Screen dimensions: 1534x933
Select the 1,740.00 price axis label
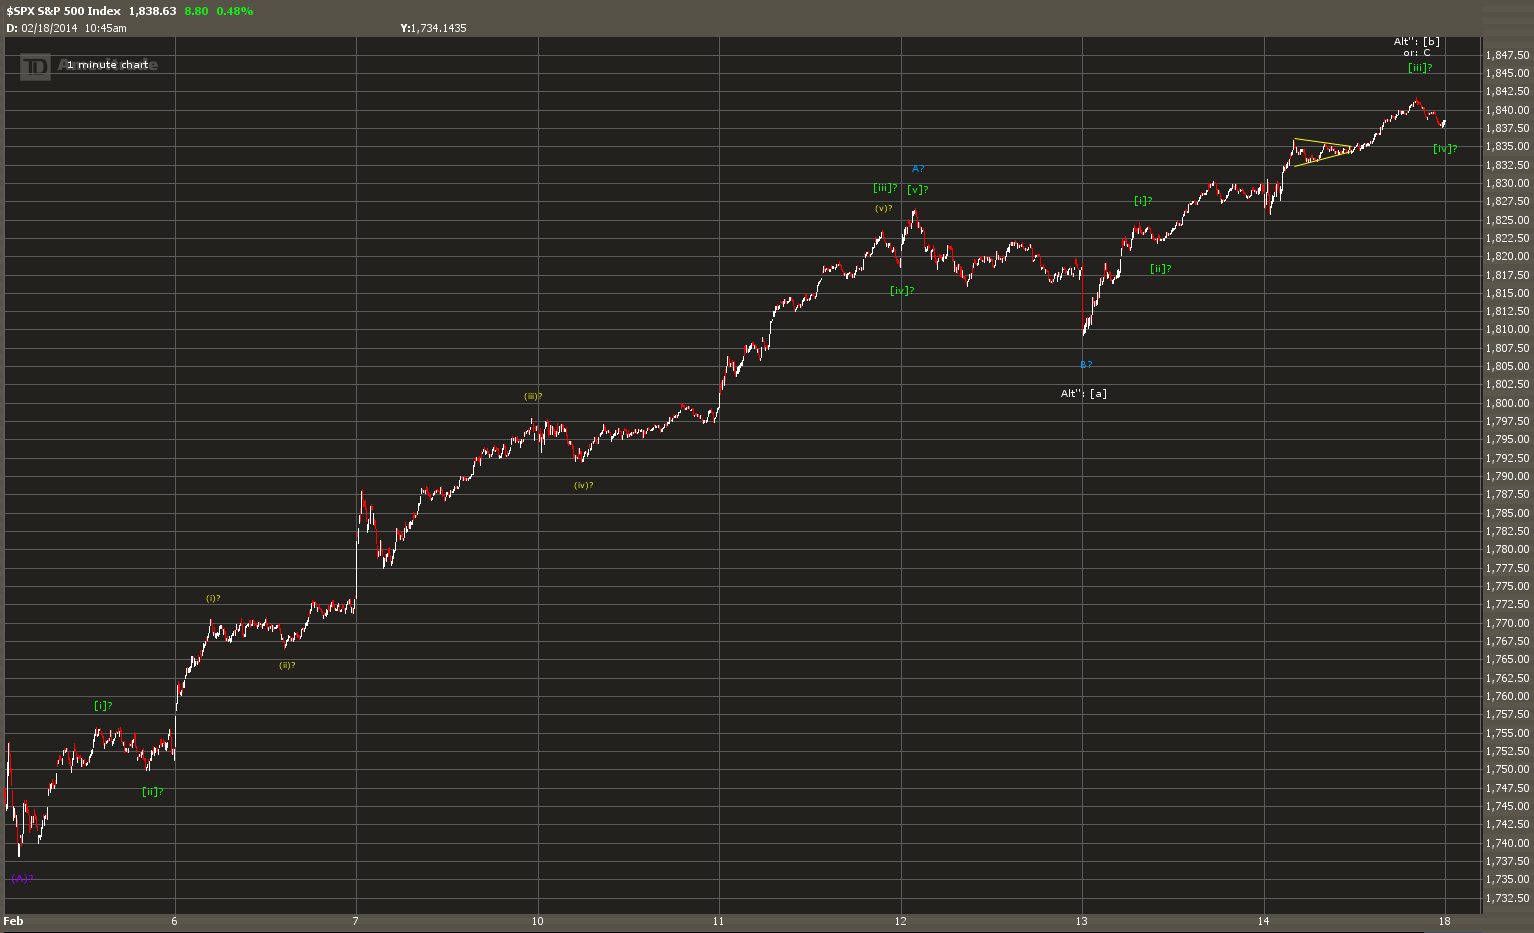coord(1508,843)
